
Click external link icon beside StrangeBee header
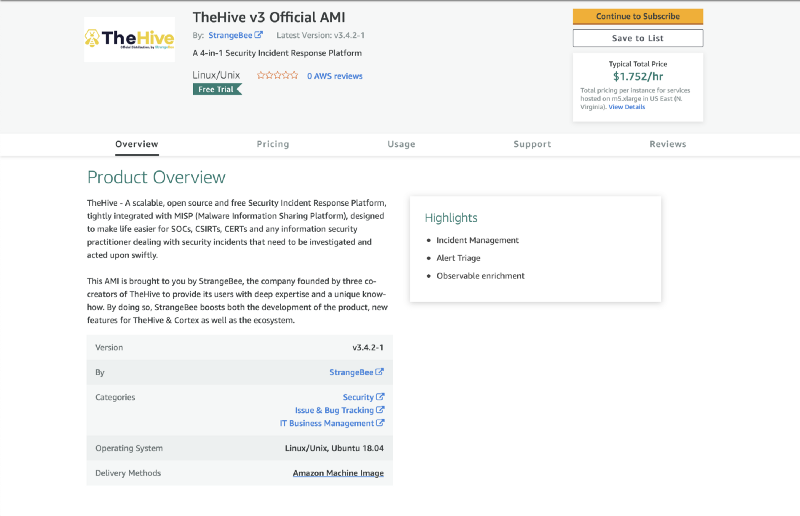259,35
